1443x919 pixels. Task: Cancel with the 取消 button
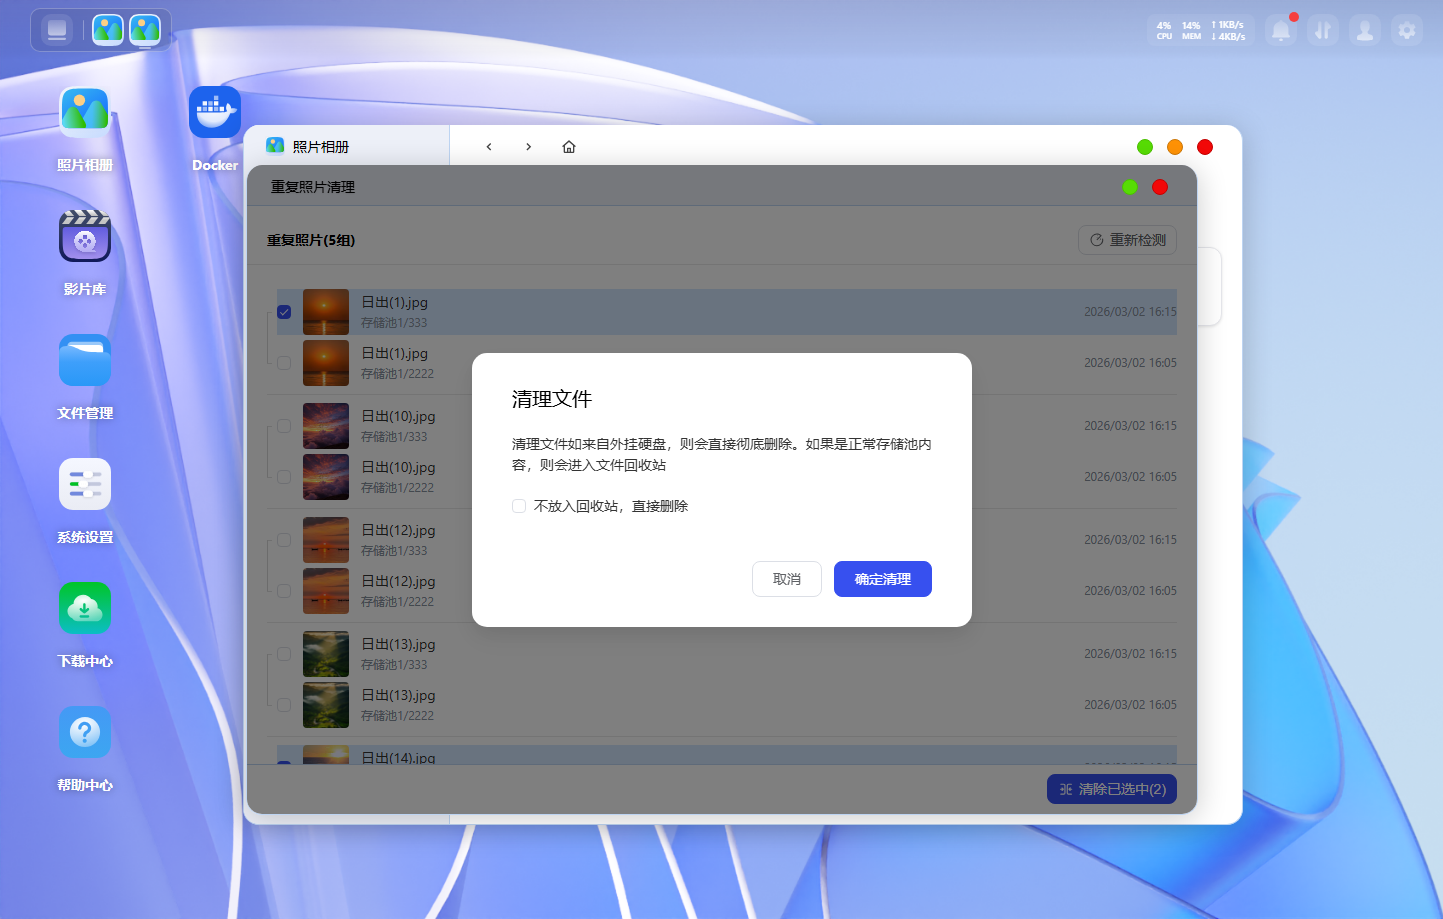787,579
